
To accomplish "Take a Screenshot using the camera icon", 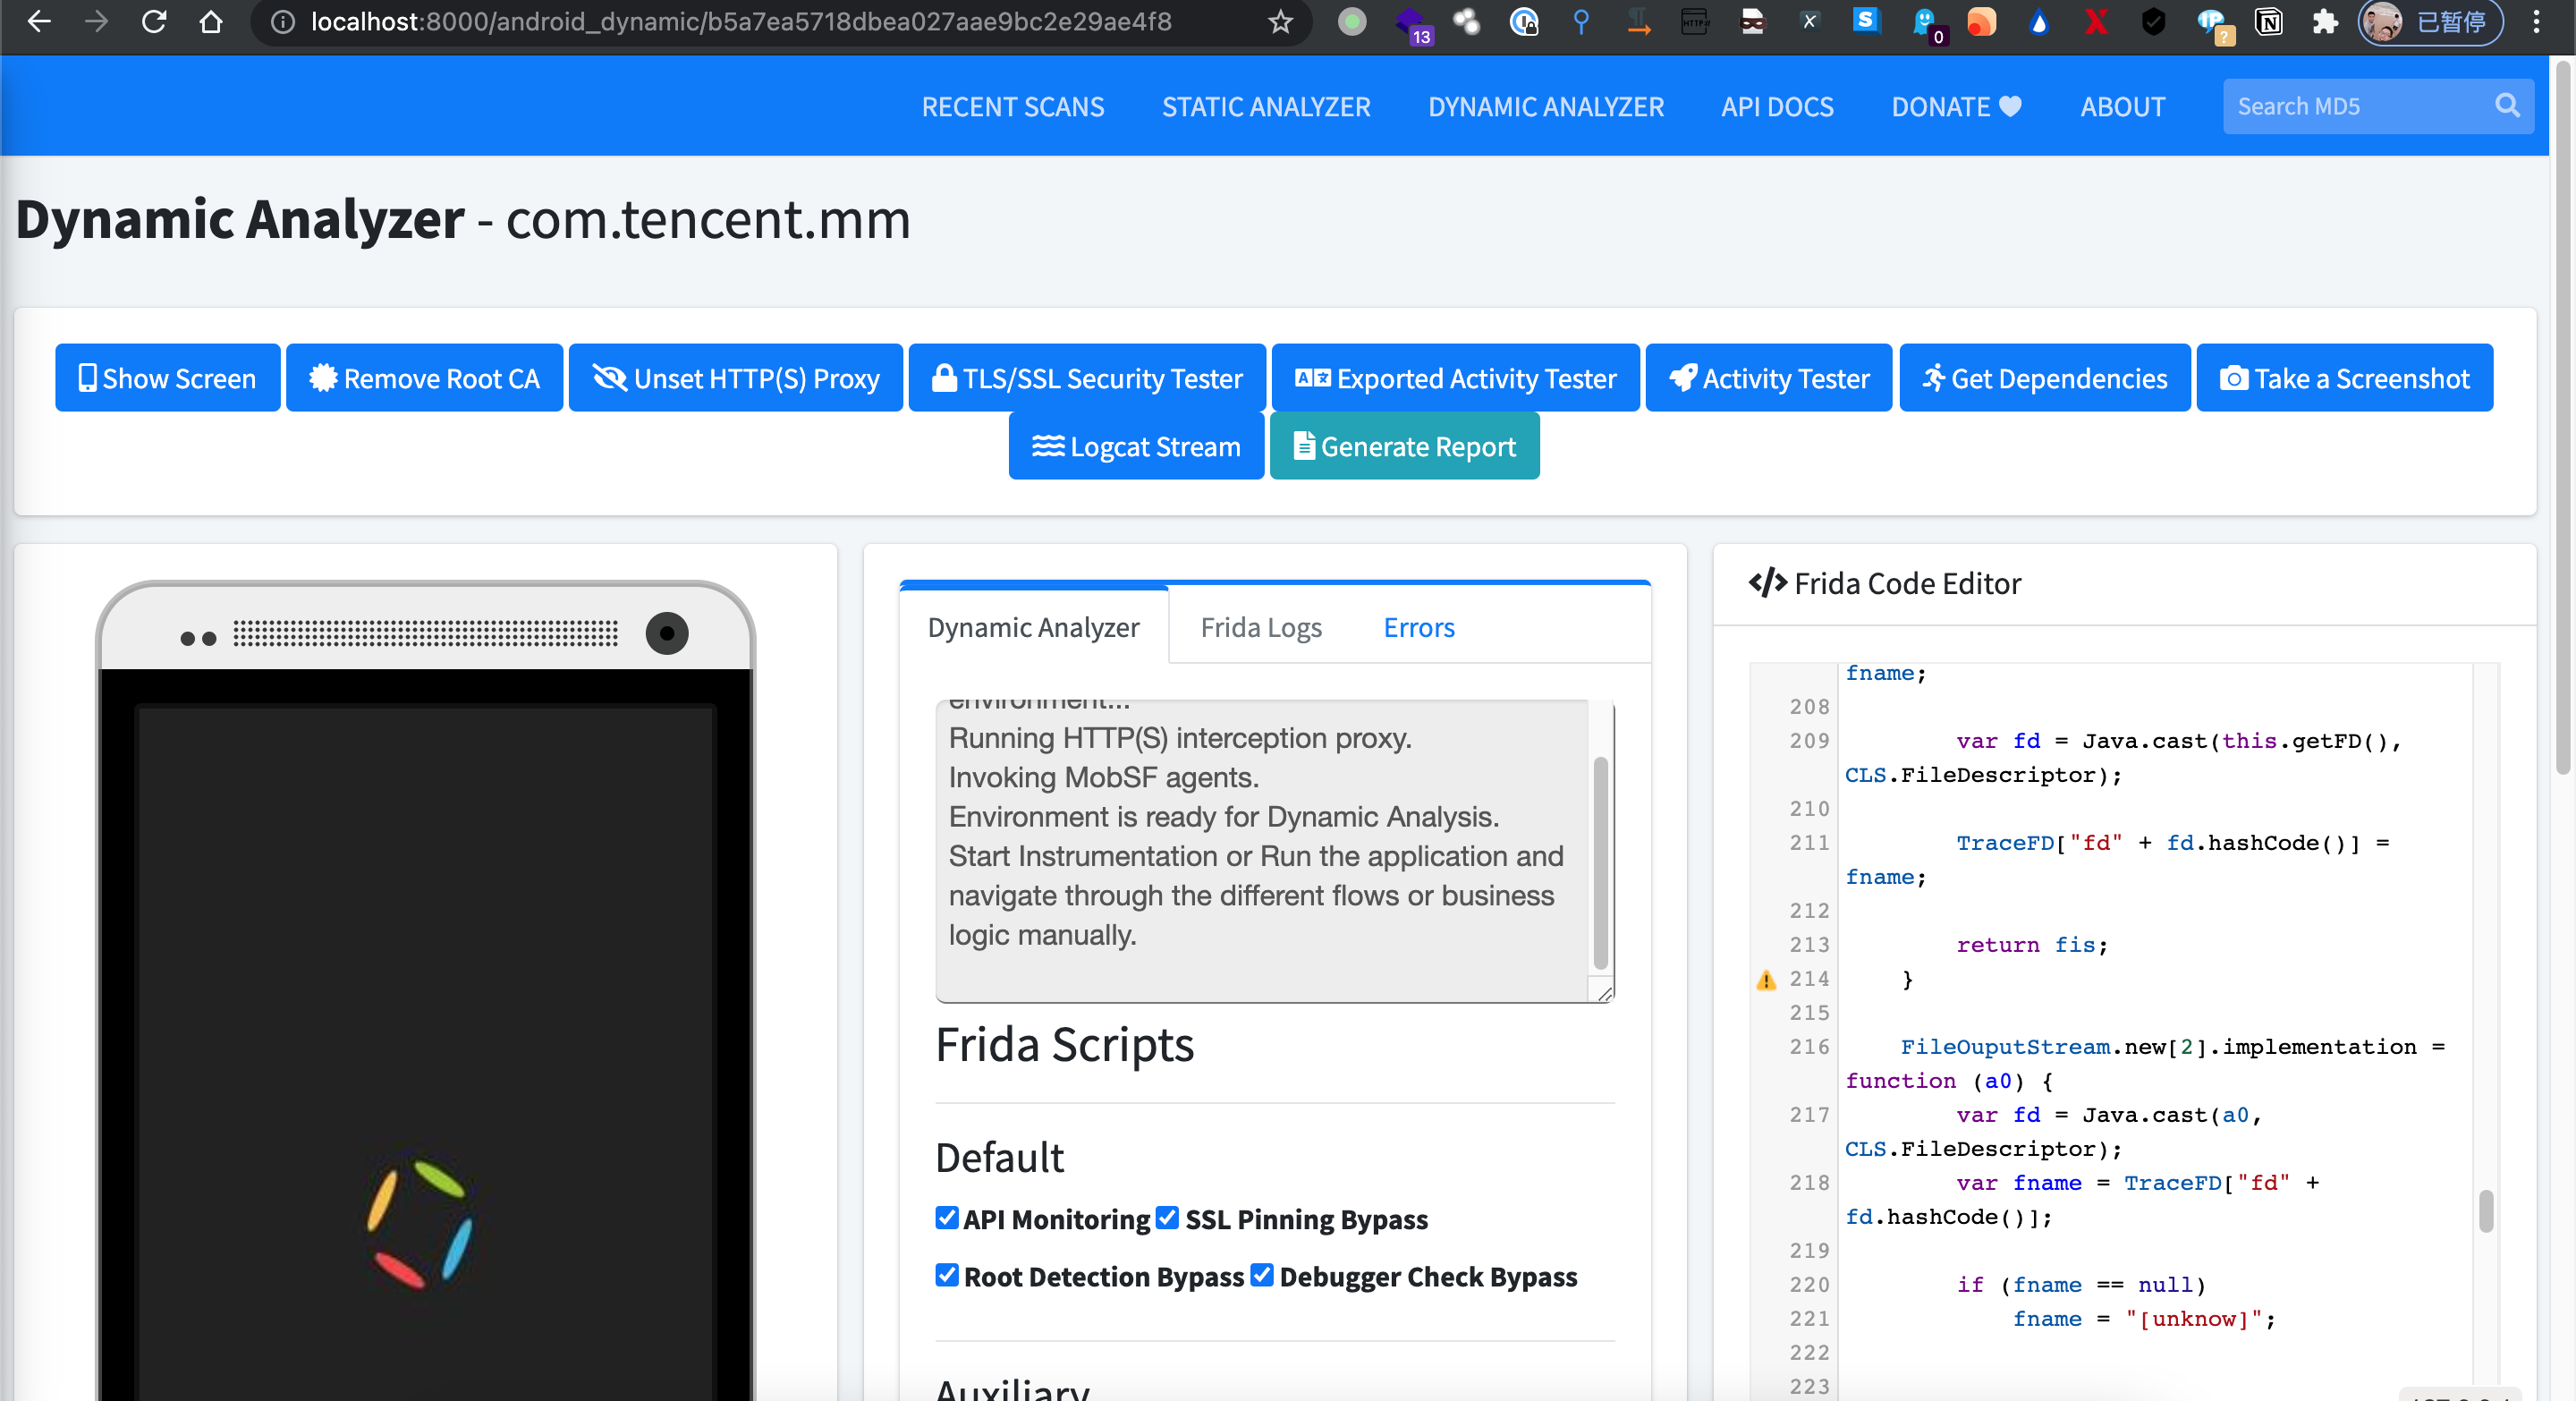I will click(x=2234, y=378).
